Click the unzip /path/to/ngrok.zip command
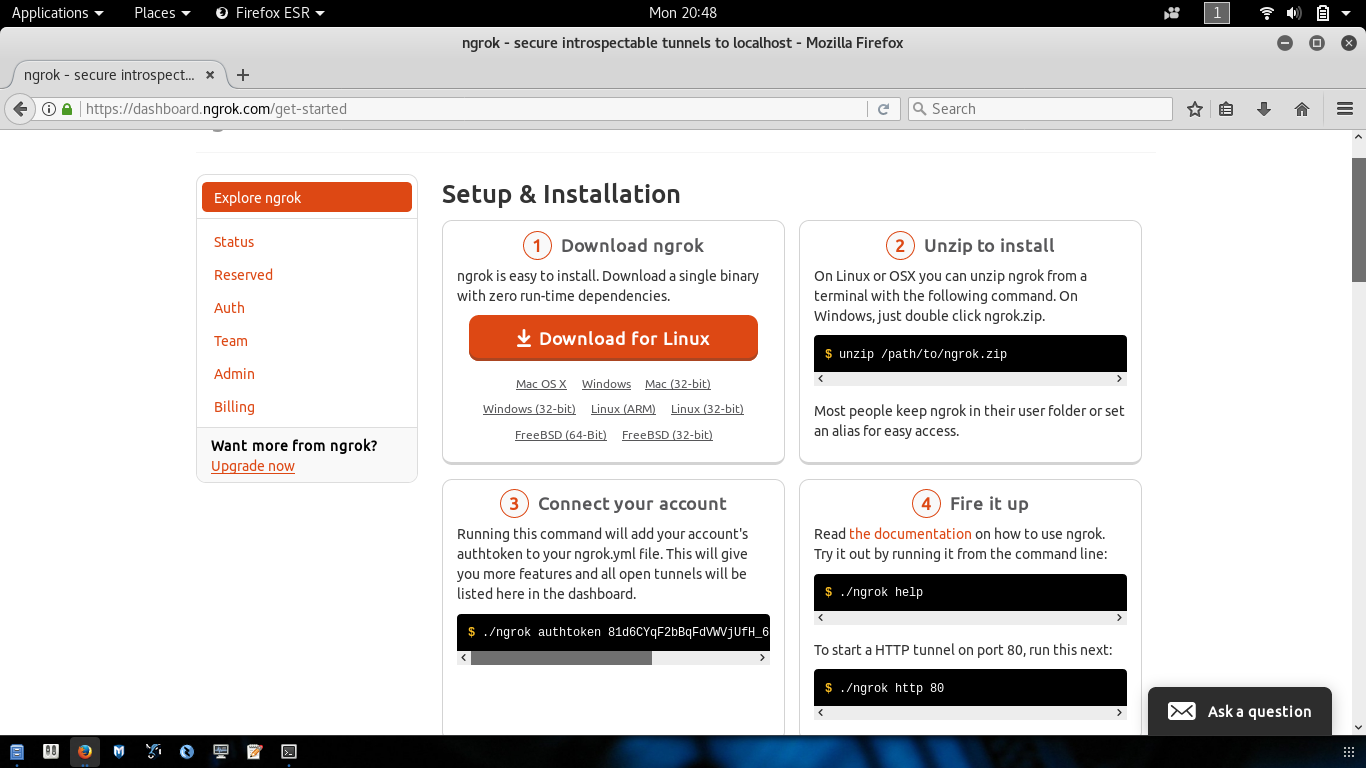 tap(923, 354)
